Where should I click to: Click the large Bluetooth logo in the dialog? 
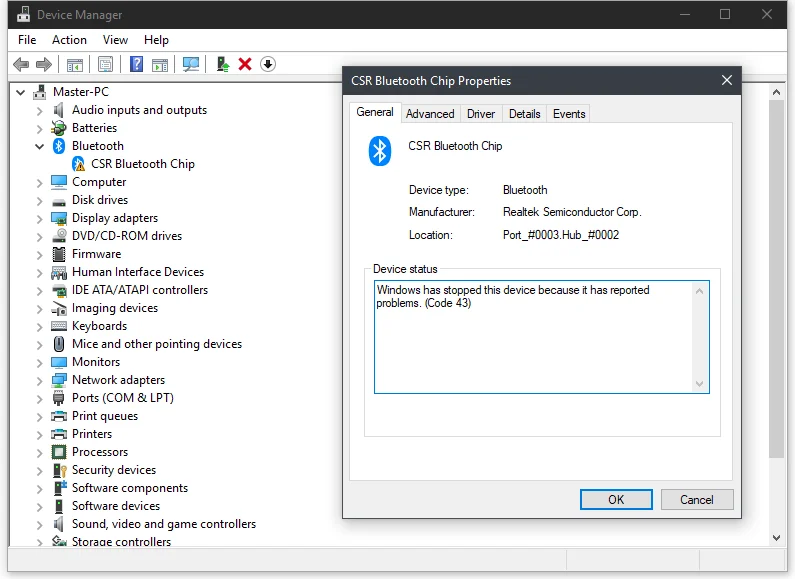380,151
